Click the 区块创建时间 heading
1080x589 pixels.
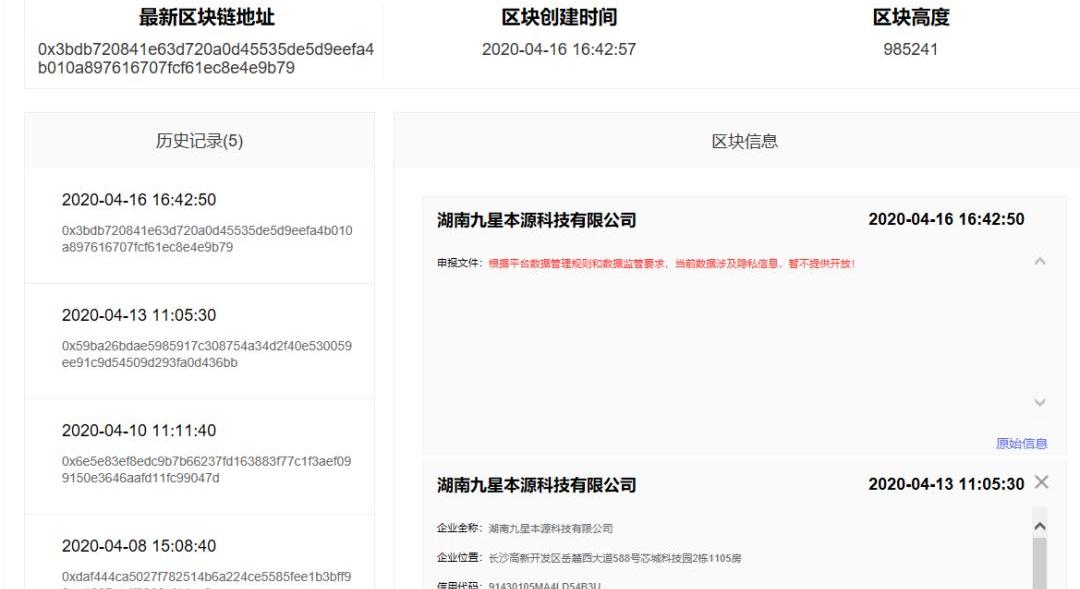559,17
